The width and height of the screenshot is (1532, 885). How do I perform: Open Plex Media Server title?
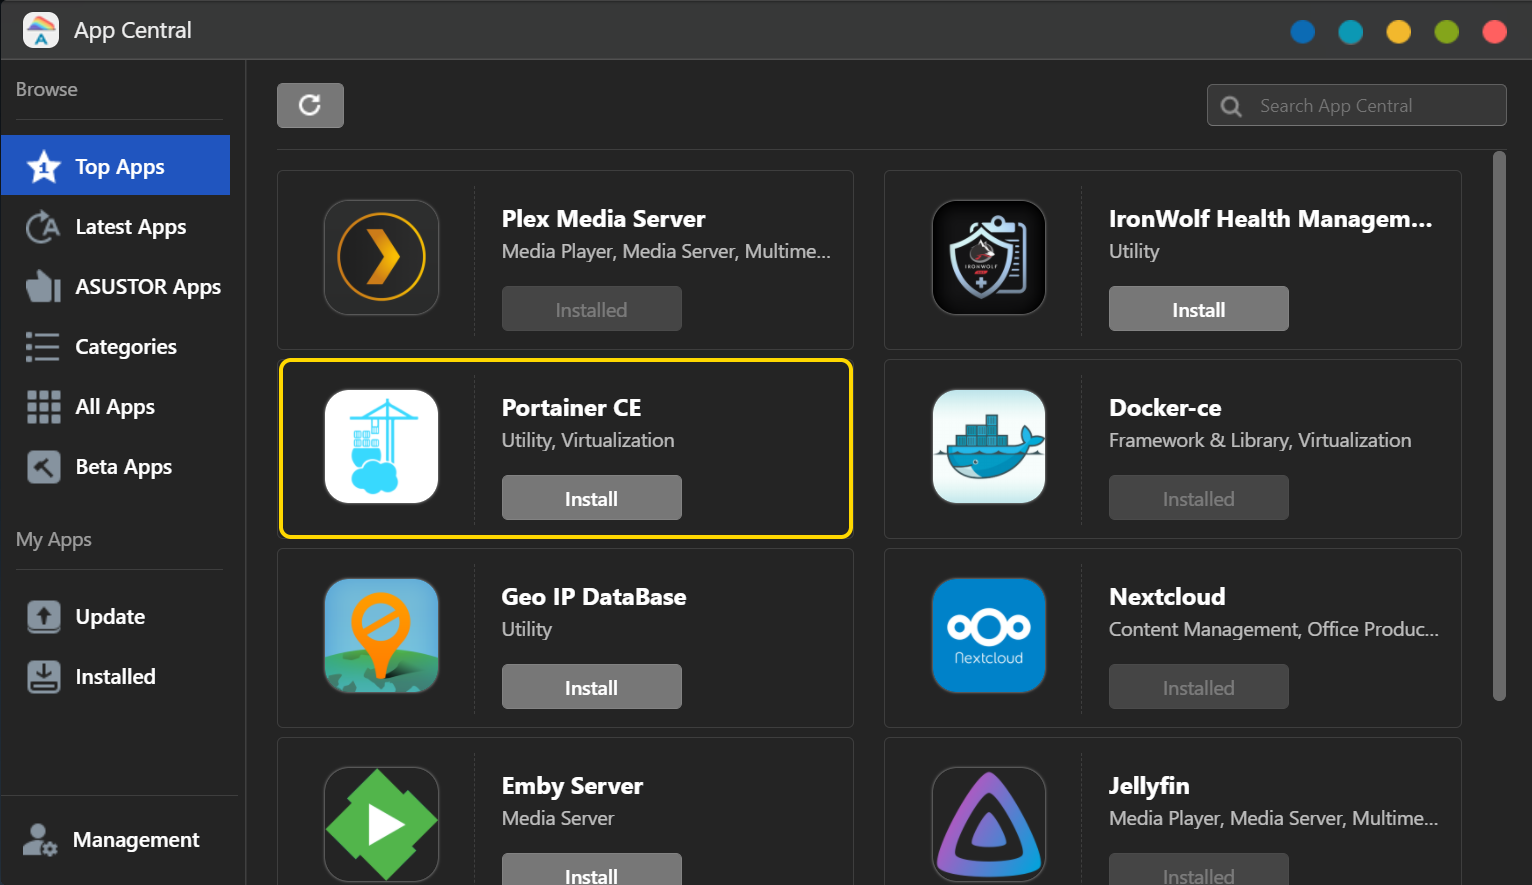603,219
